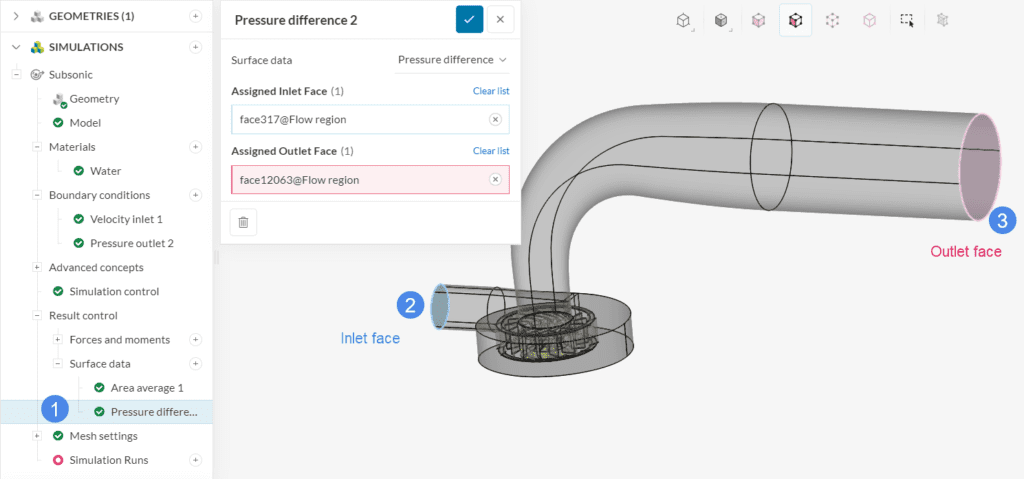This screenshot has width=1024, height=479.
Task: Collapse the Subsonic simulation tree
Action: pyautogui.click(x=16, y=74)
